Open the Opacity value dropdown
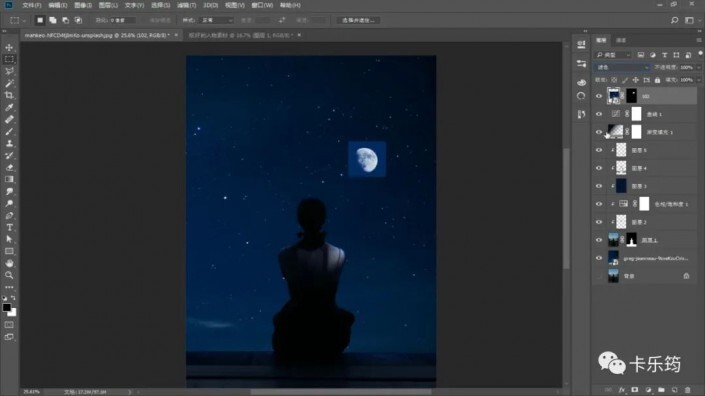 [699, 67]
